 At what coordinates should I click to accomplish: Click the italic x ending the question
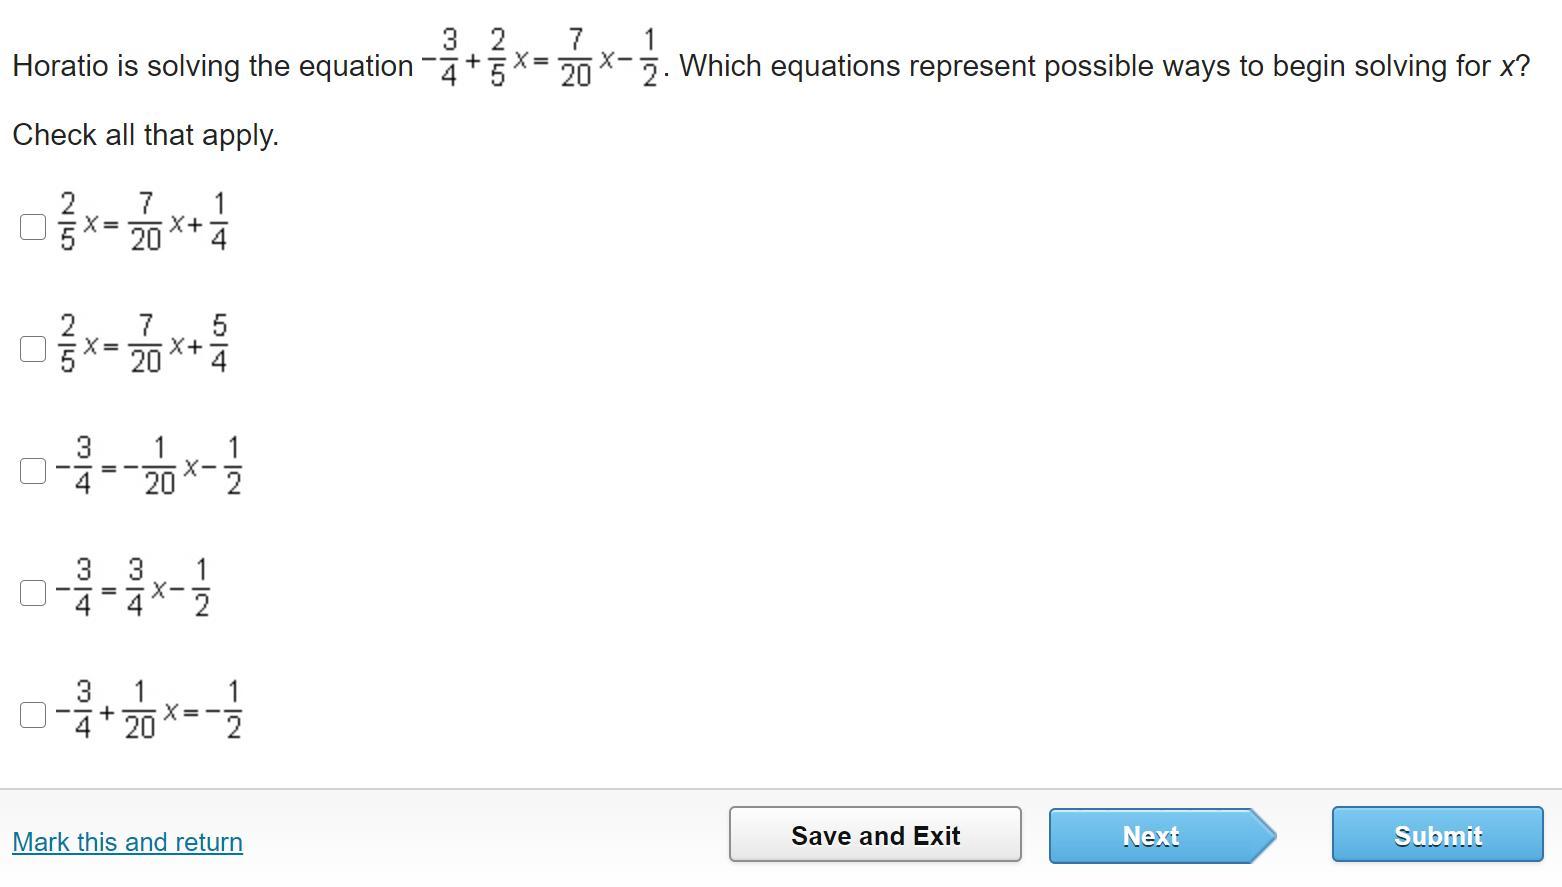(1508, 67)
